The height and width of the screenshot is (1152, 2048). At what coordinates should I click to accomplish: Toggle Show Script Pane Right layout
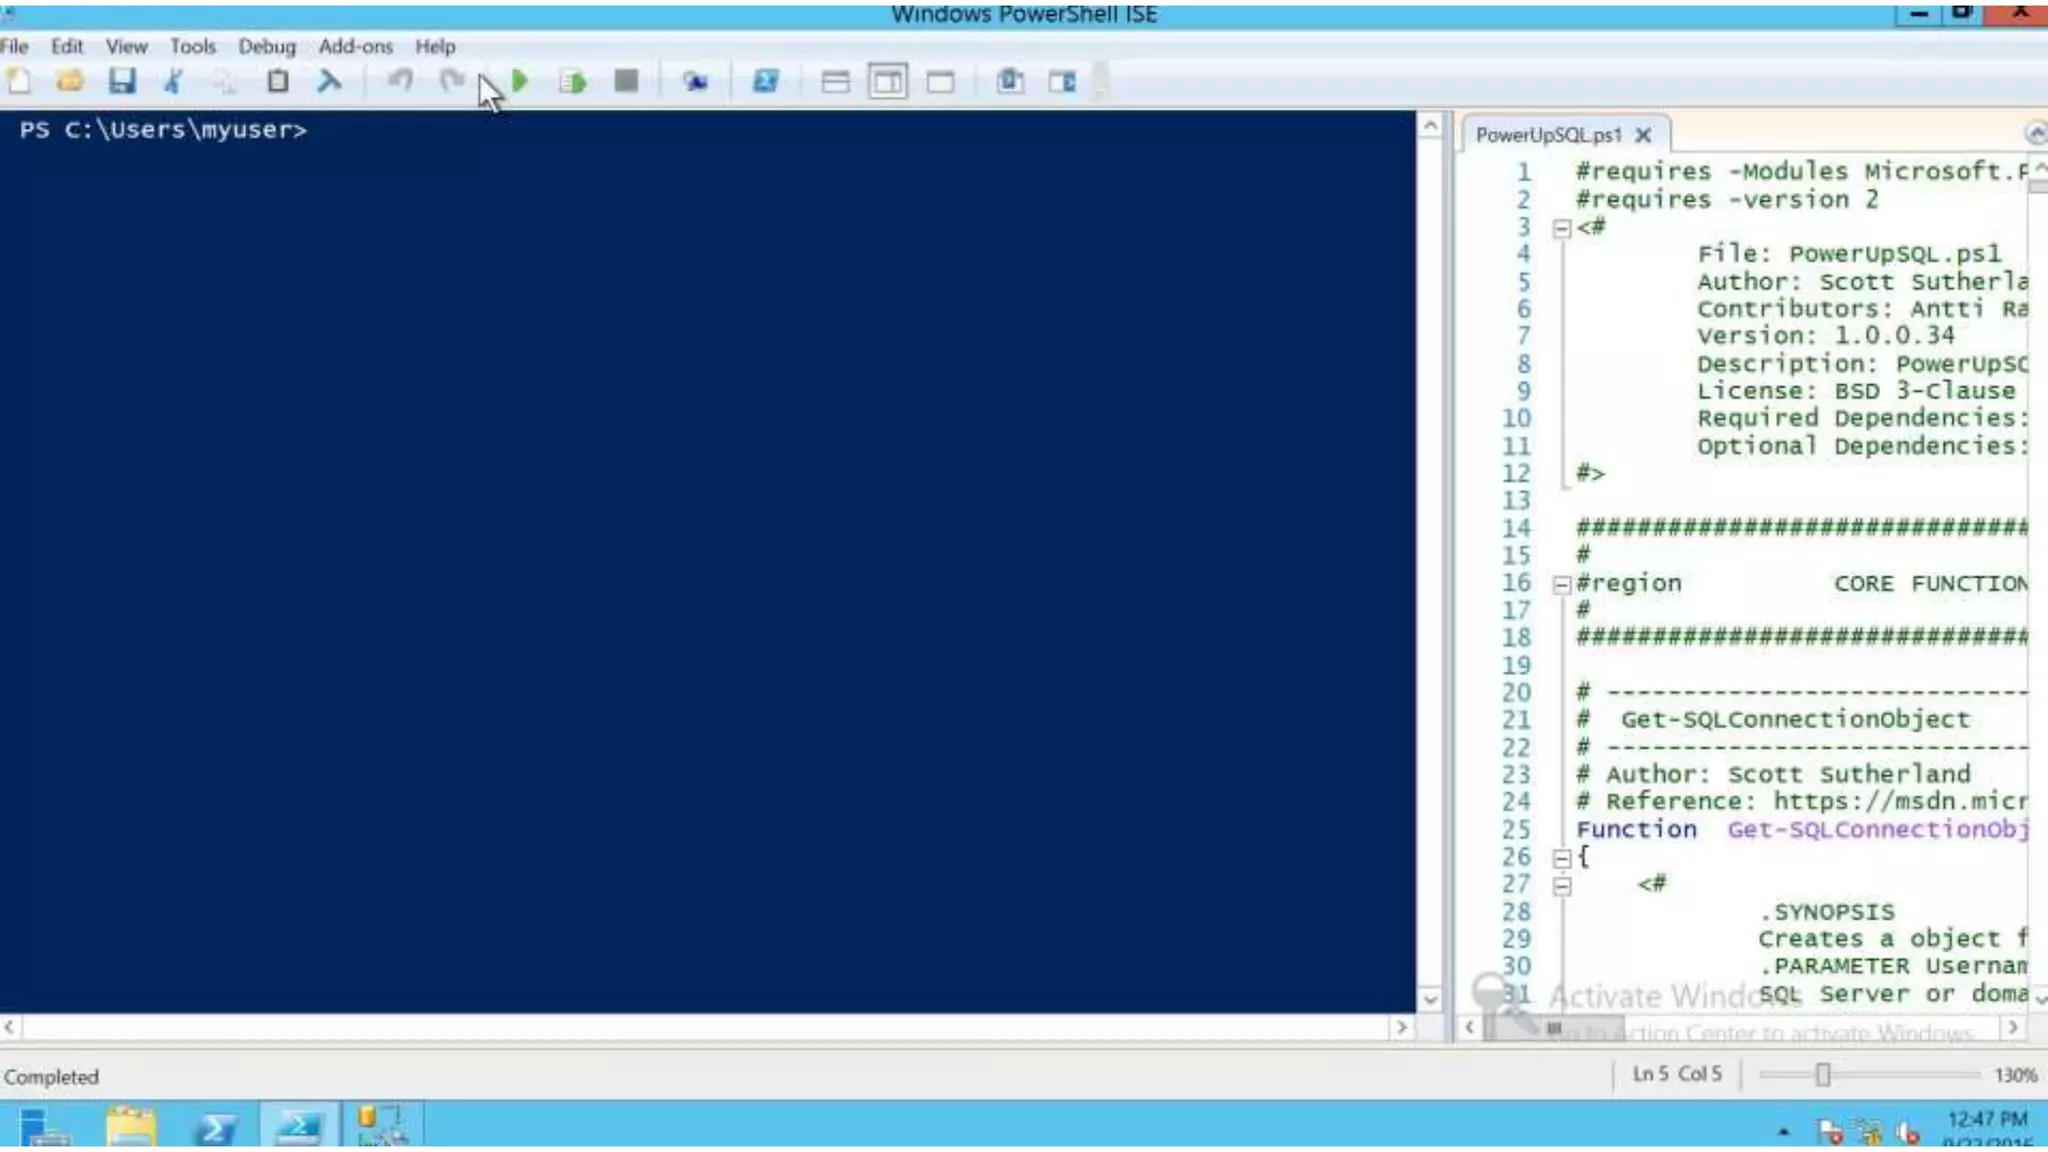click(x=888, y=81)
